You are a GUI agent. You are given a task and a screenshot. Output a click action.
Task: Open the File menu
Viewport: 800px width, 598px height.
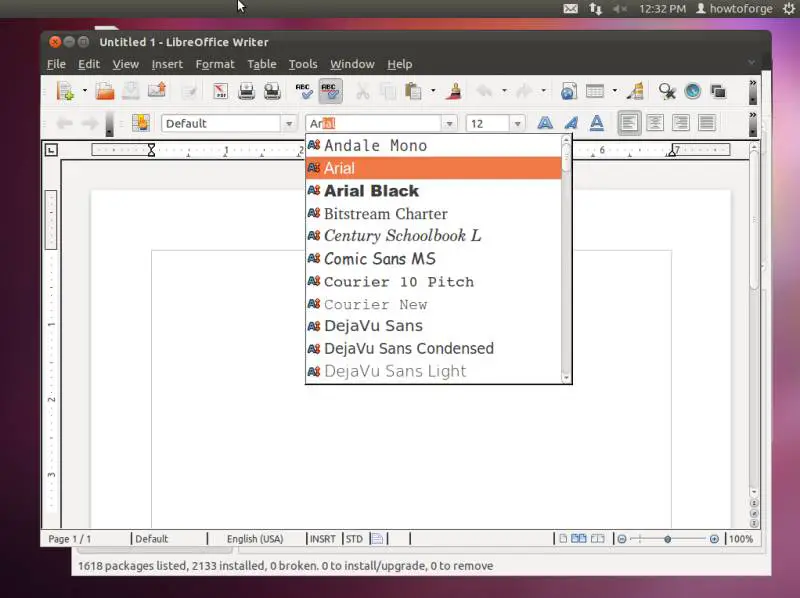point(56,64)
